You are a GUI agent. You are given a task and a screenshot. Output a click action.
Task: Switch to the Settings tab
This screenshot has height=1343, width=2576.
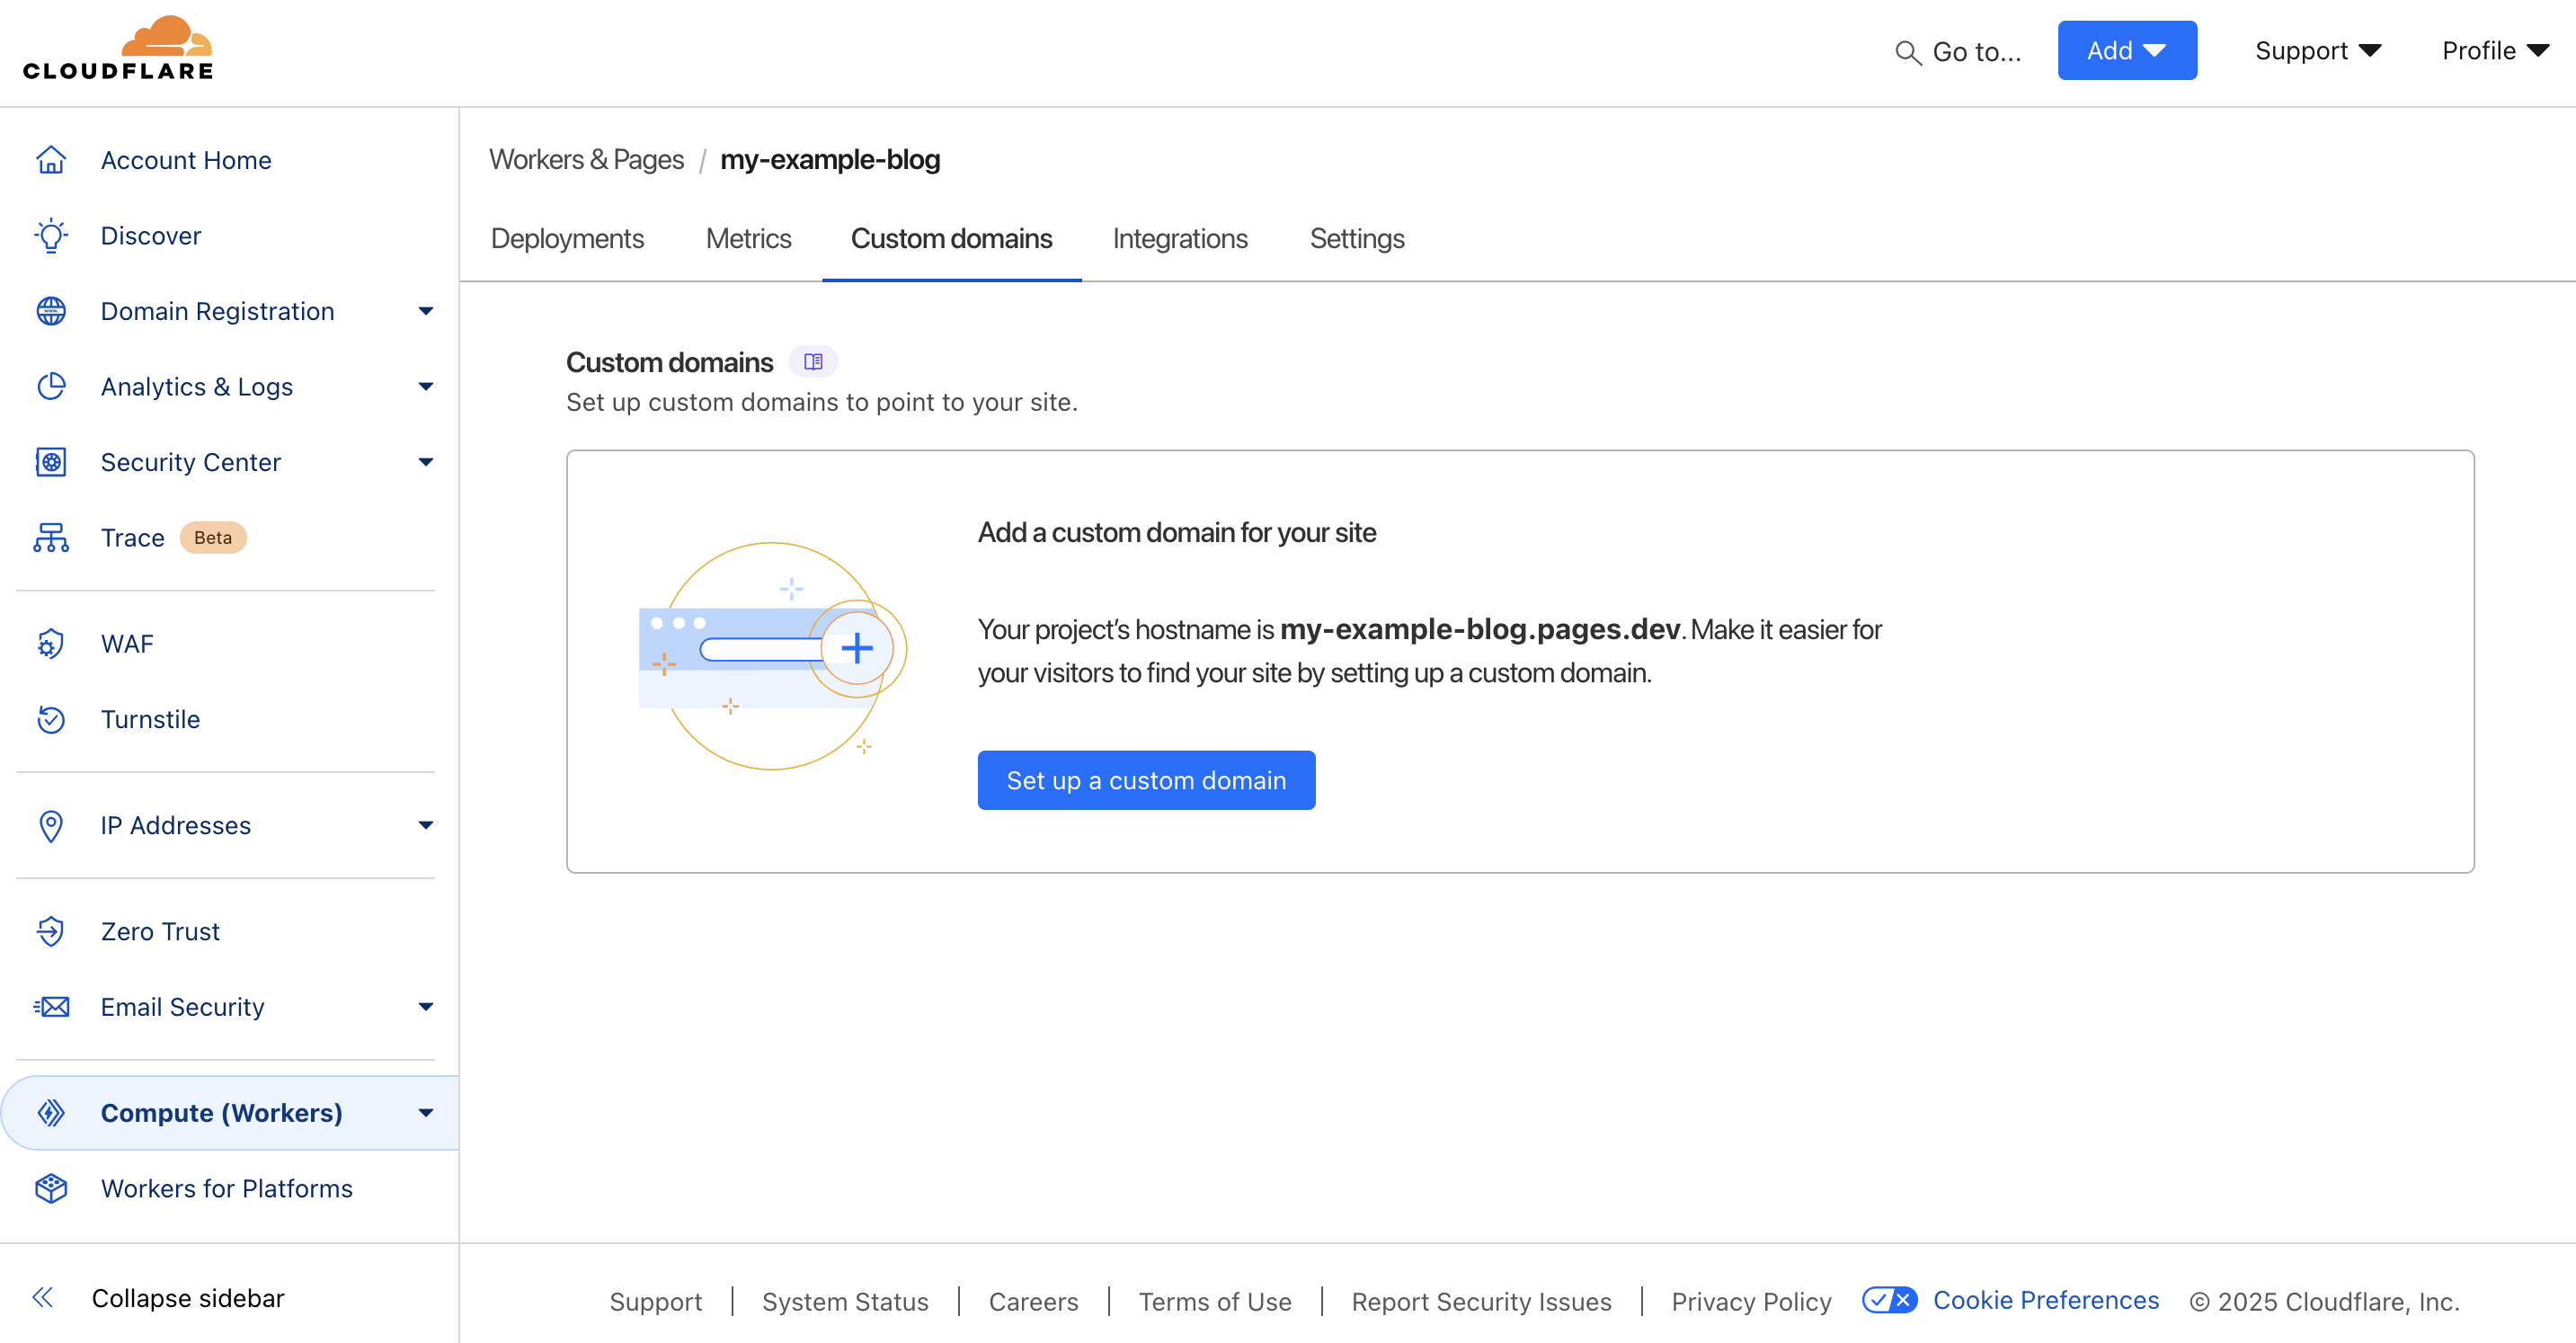[1357, 239]
